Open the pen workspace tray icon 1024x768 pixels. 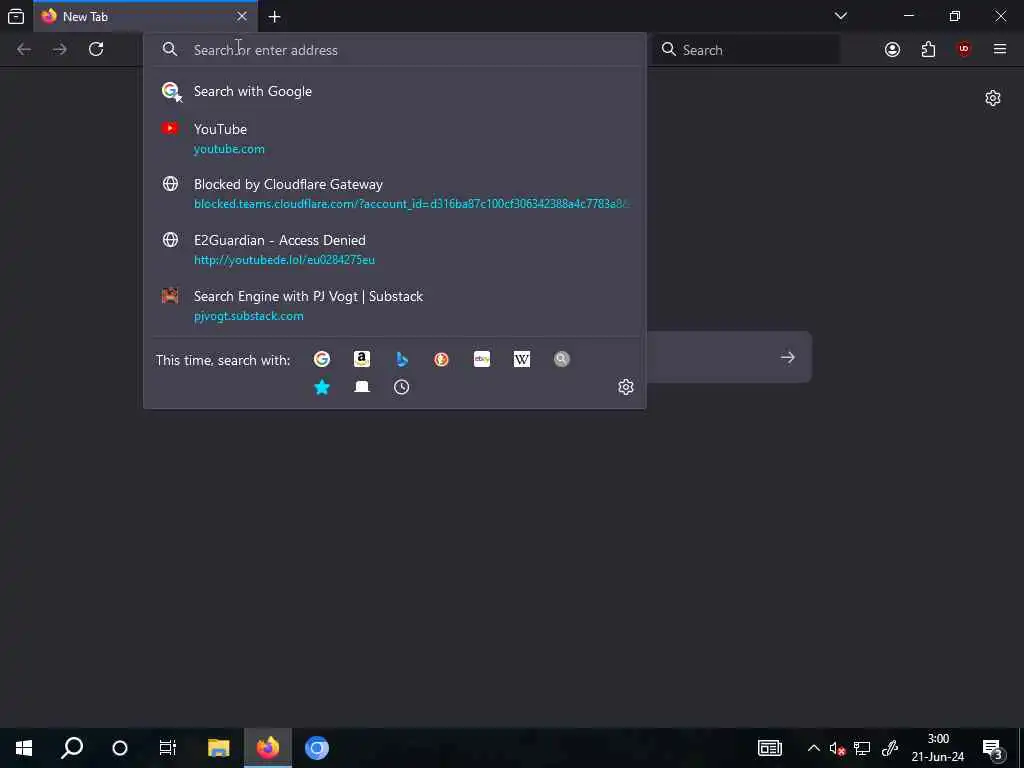(889, 748)
